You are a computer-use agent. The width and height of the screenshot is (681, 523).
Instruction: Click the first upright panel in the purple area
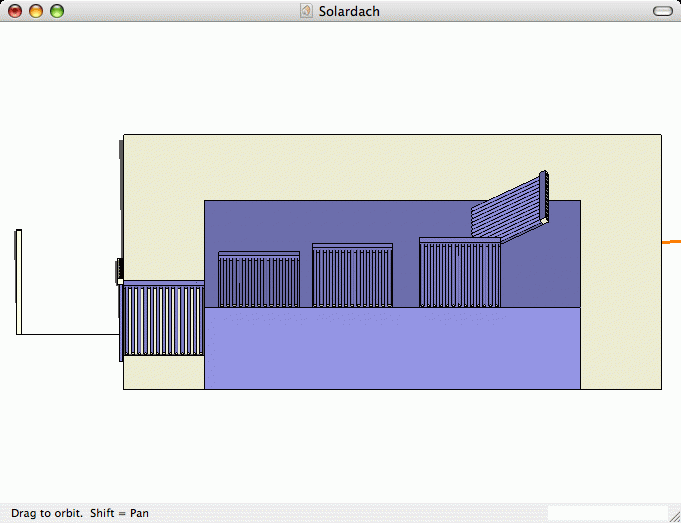(258, 280)
